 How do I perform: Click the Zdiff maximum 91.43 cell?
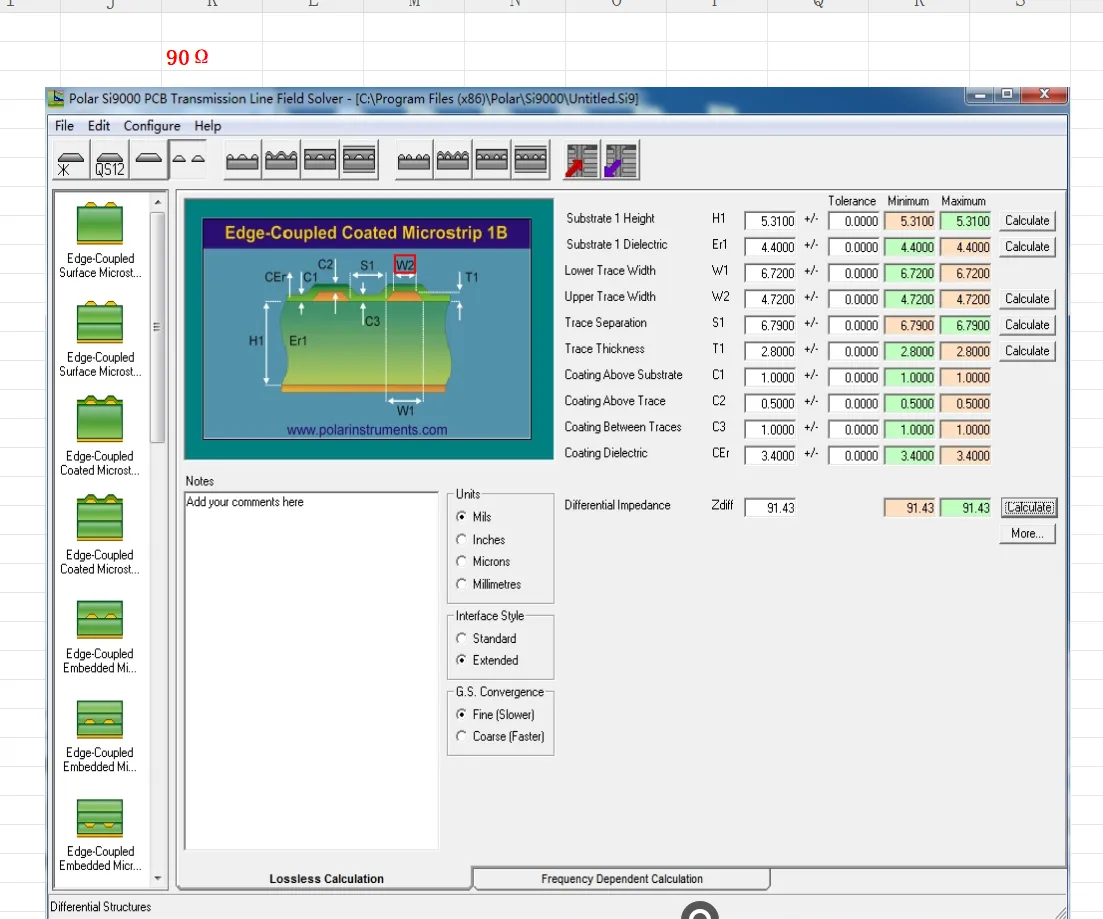966,507
